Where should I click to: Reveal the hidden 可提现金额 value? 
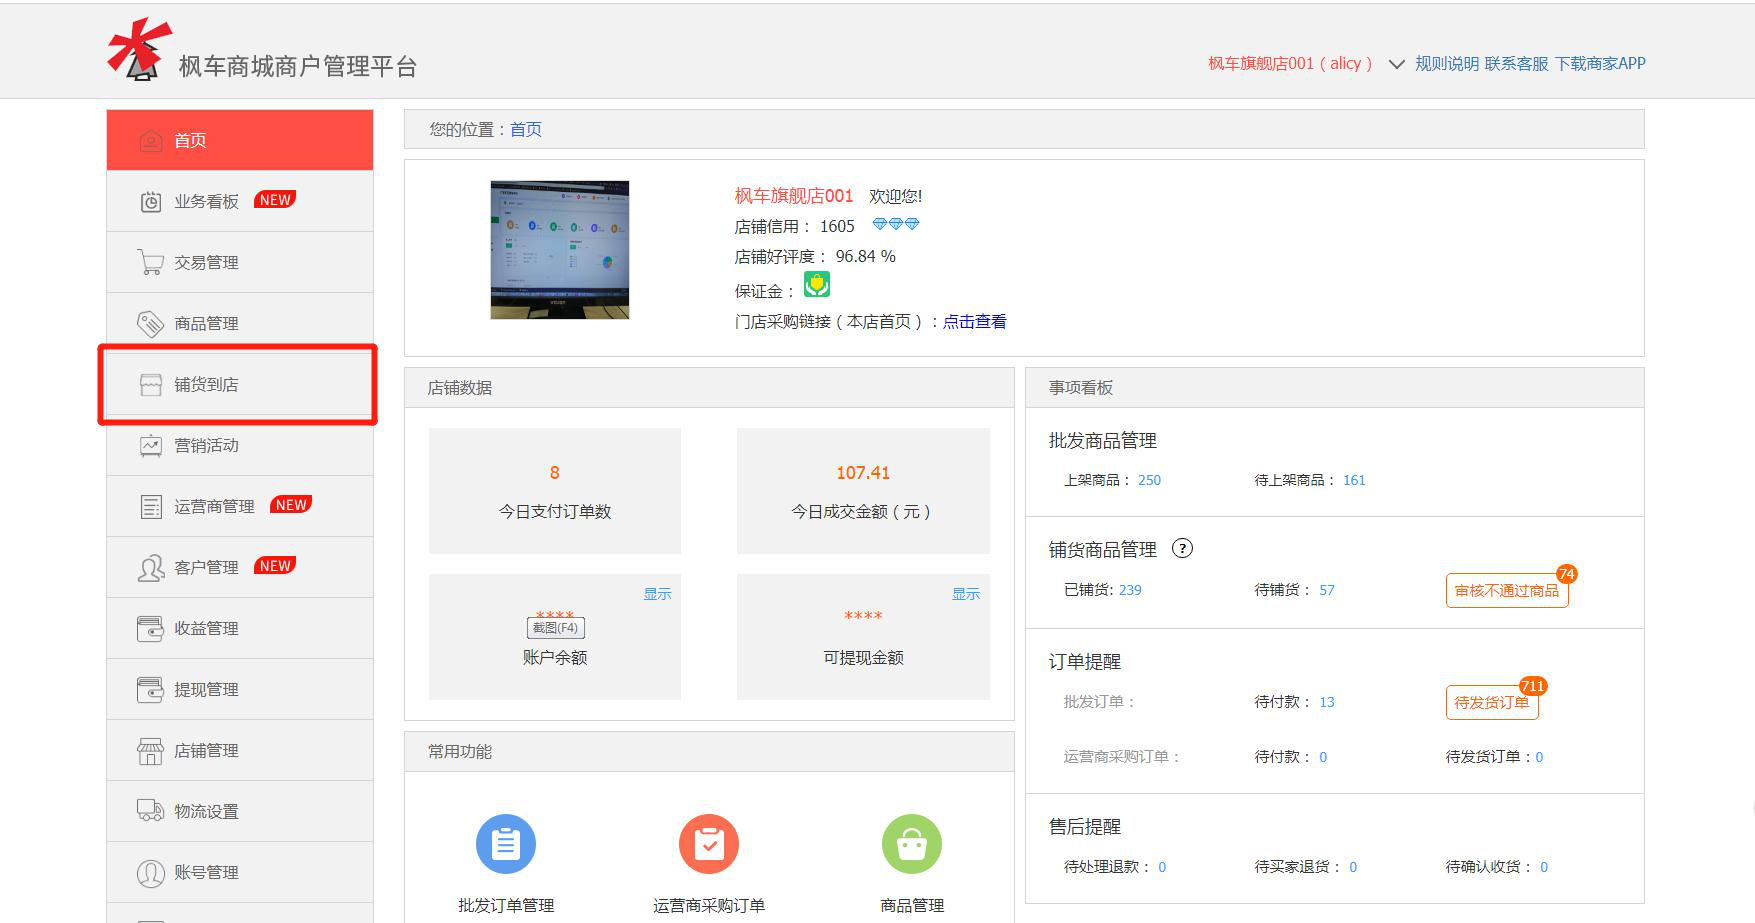point(965,594)
